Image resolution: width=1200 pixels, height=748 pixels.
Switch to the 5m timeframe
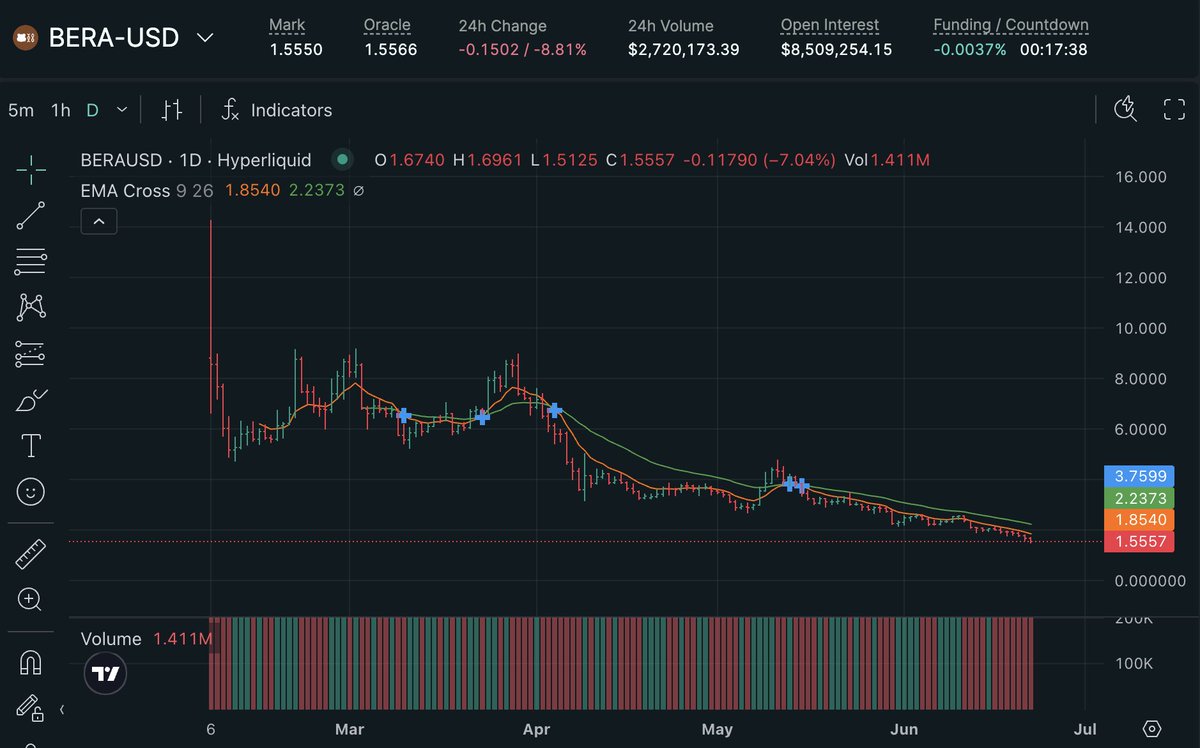pos(21,110)
